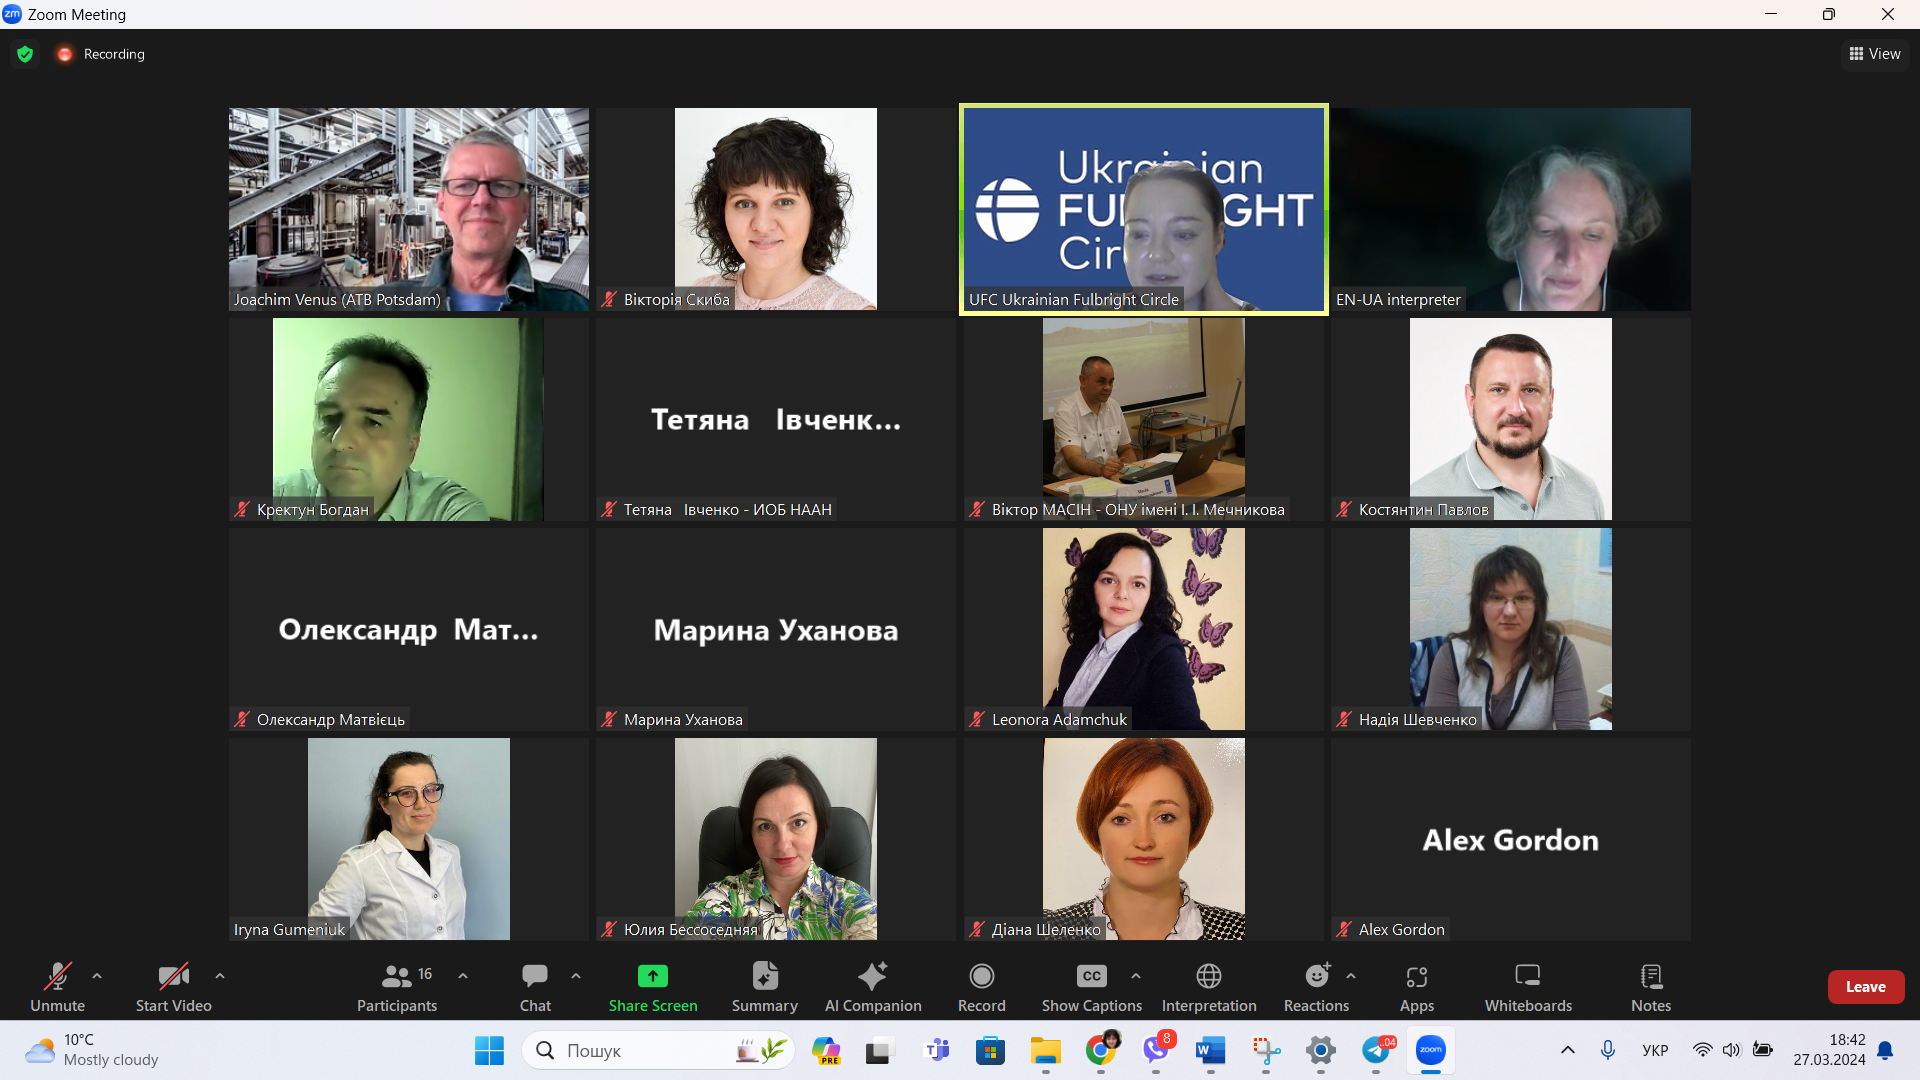This screenshot has height=1080, width=1920.
Task: Turn on camera with Start Video
Action: 173,976
